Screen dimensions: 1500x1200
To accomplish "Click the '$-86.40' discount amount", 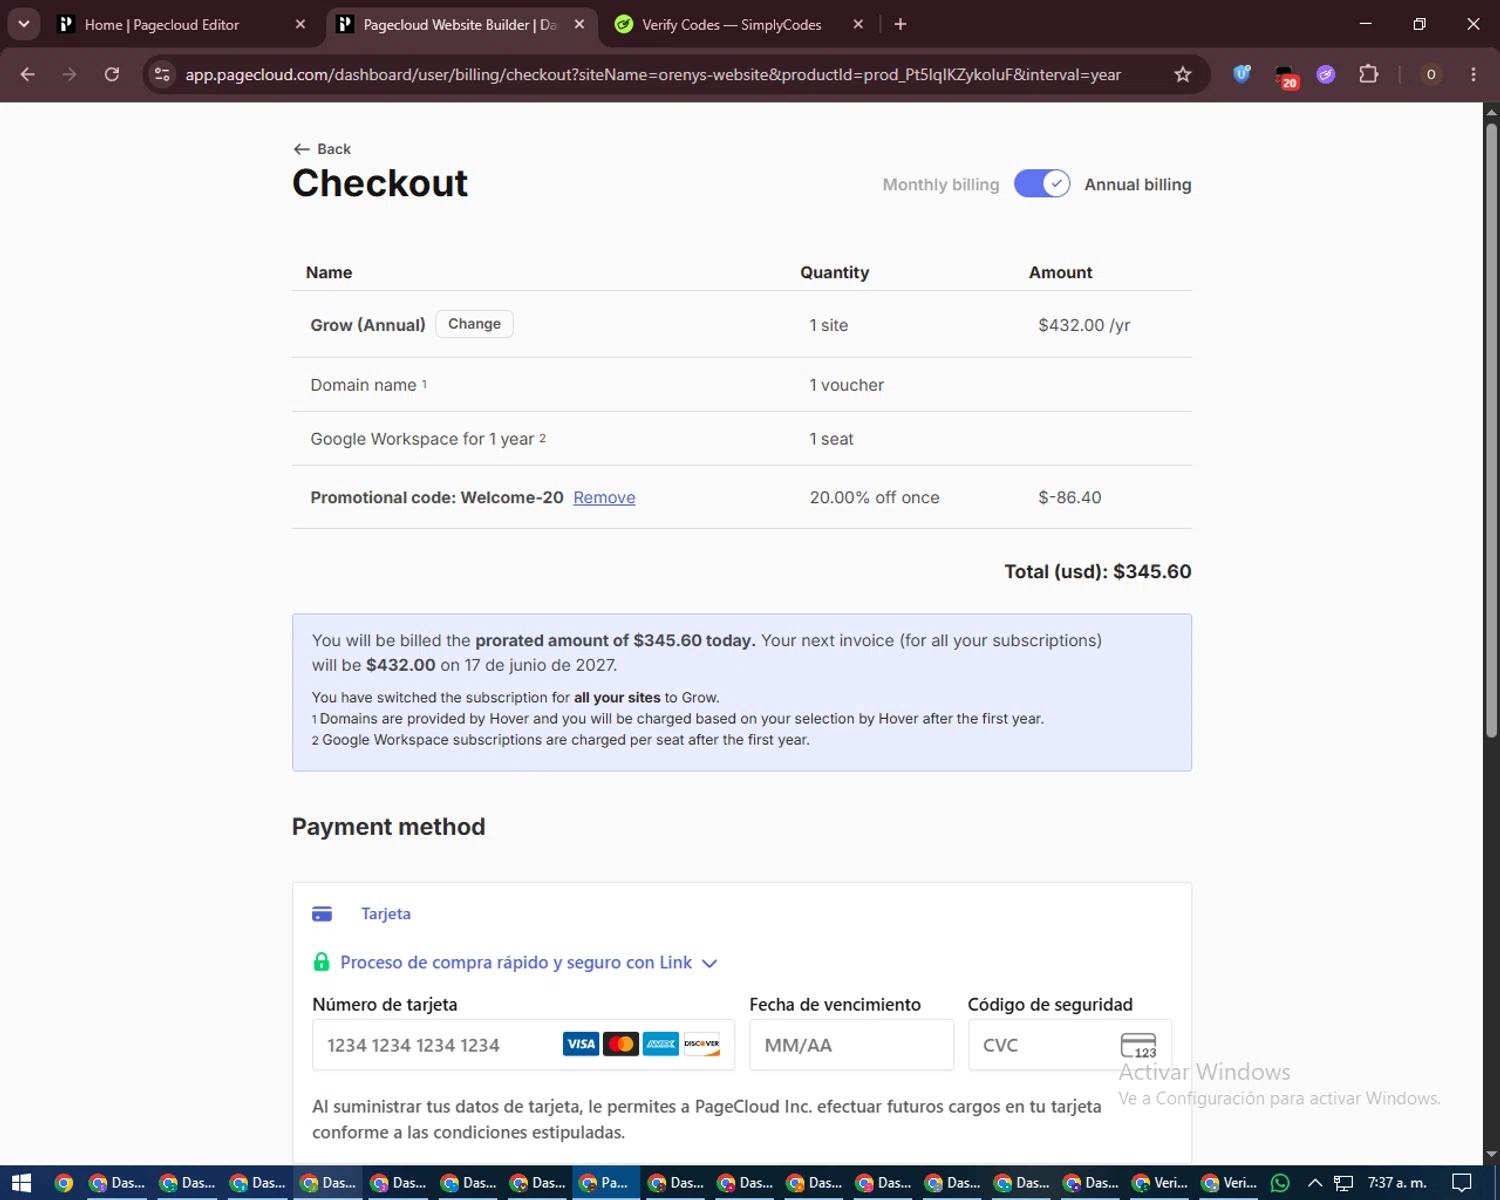I will pyautogui.click(x=1070, y=497).
